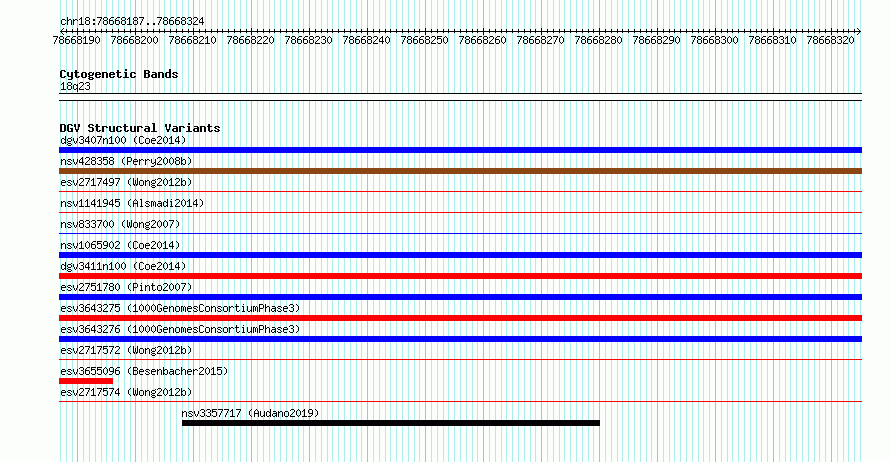Viewport: 890px width, 462px height.
Task: Select dgv3411n100 (Coe2014) label
Action: 123,266
